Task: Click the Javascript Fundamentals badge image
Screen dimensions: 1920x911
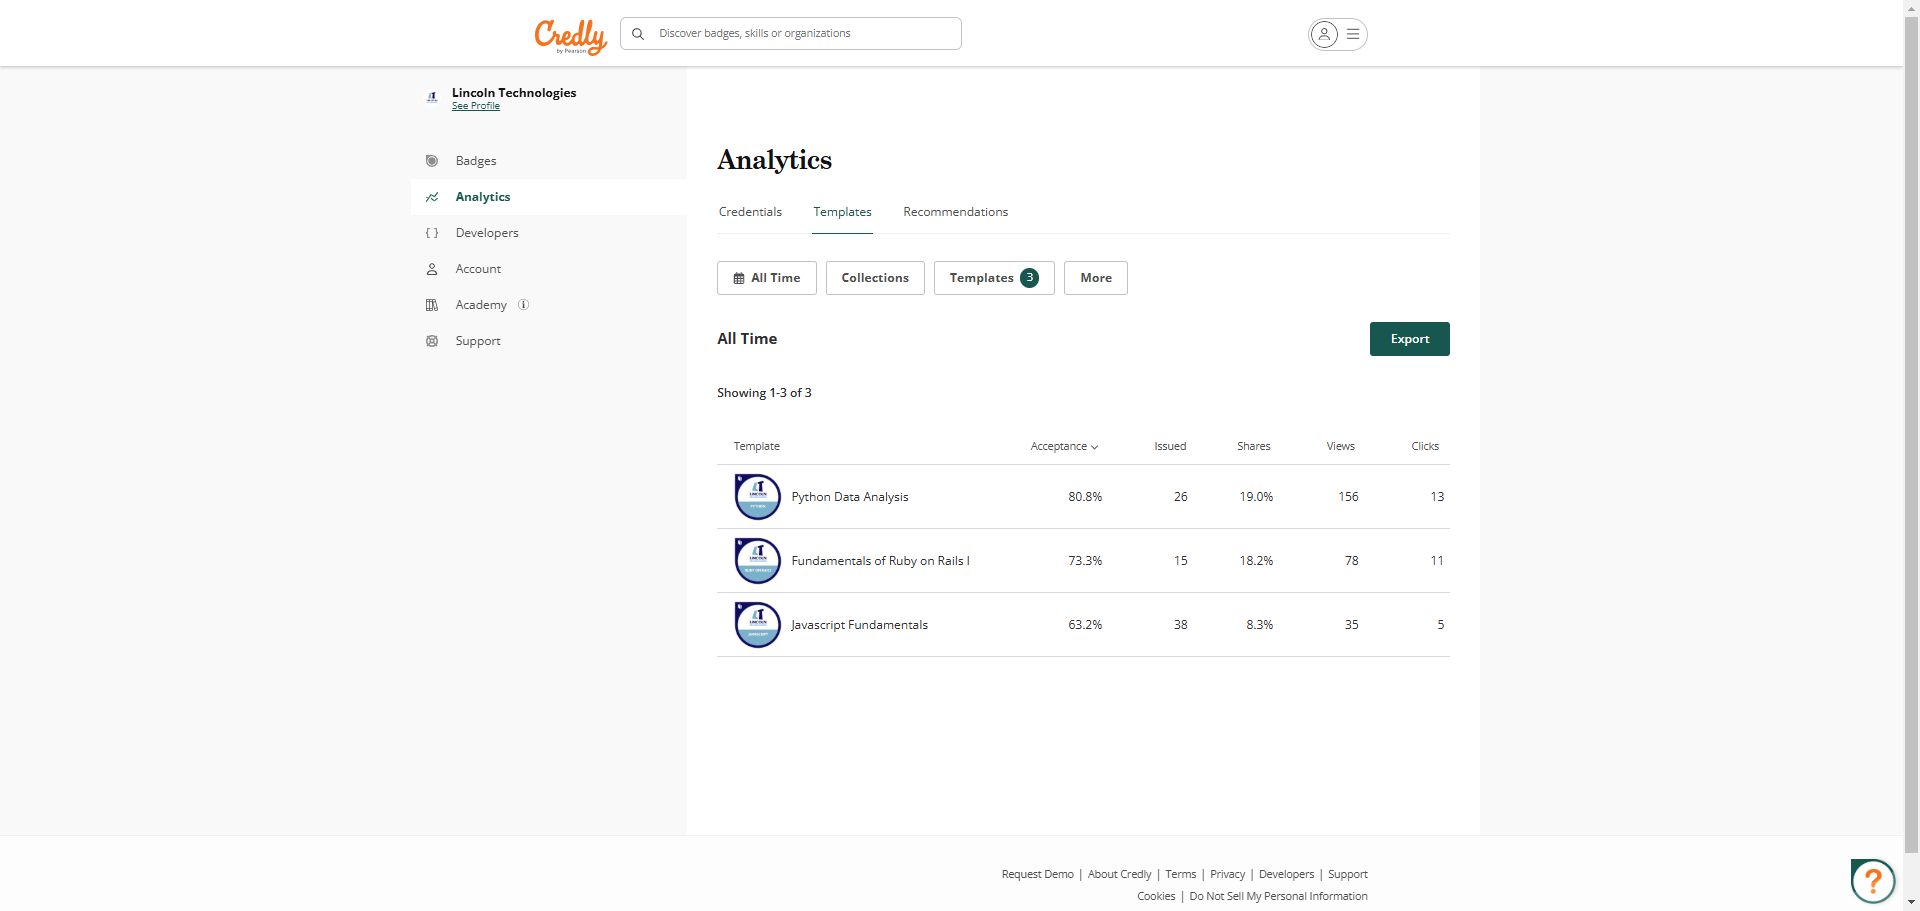Action: pos(758,625)
